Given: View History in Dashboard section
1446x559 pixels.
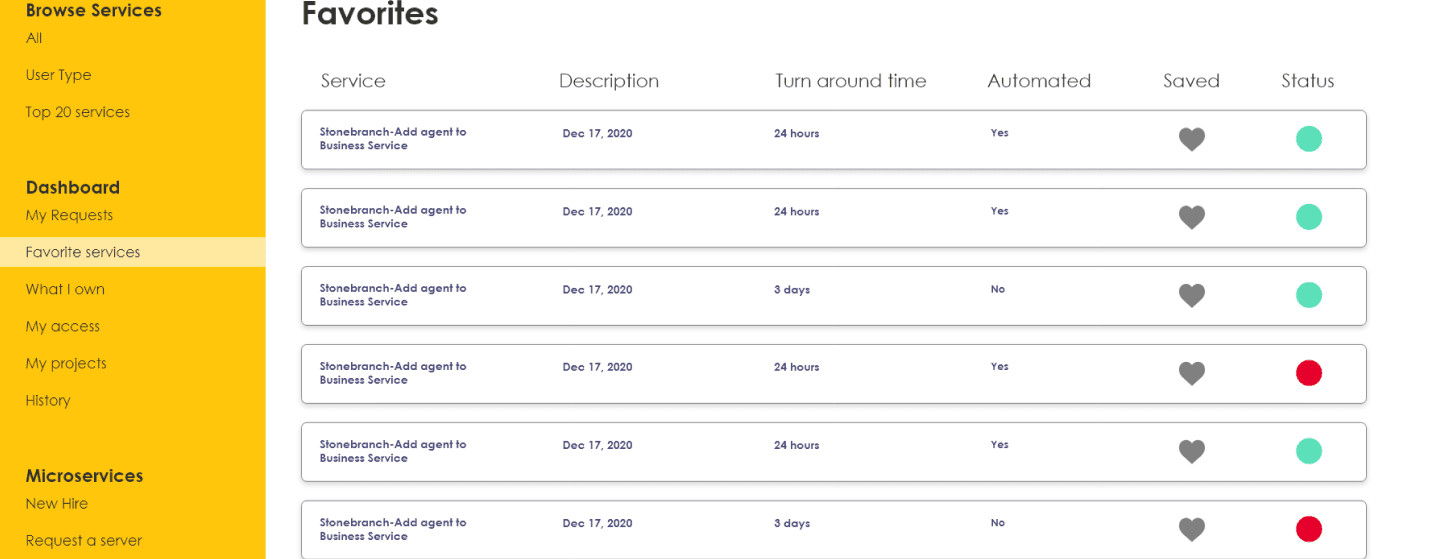Looking at the screenshot, I should [x=48, y=400].
